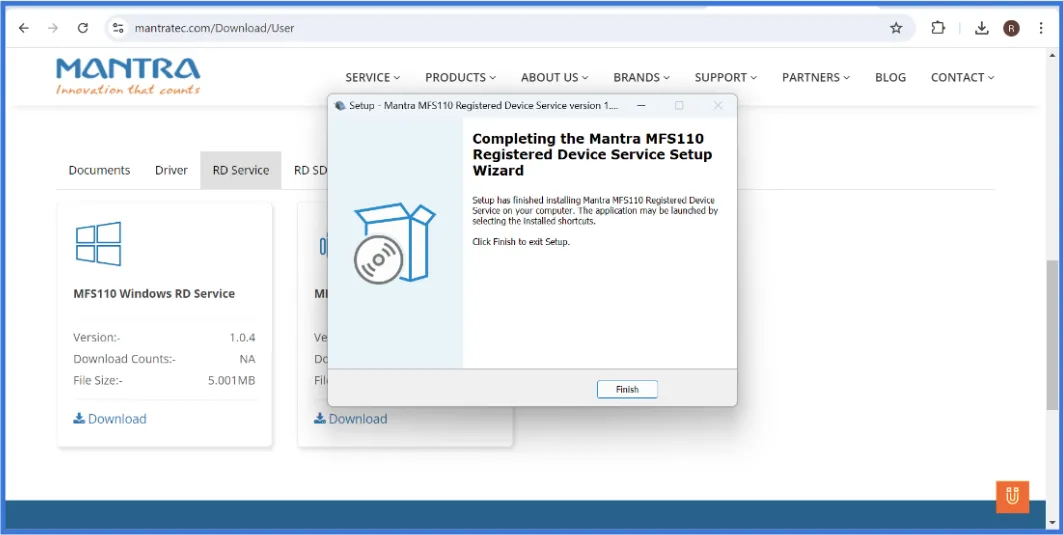Expand the CONTACT menu

963,77
